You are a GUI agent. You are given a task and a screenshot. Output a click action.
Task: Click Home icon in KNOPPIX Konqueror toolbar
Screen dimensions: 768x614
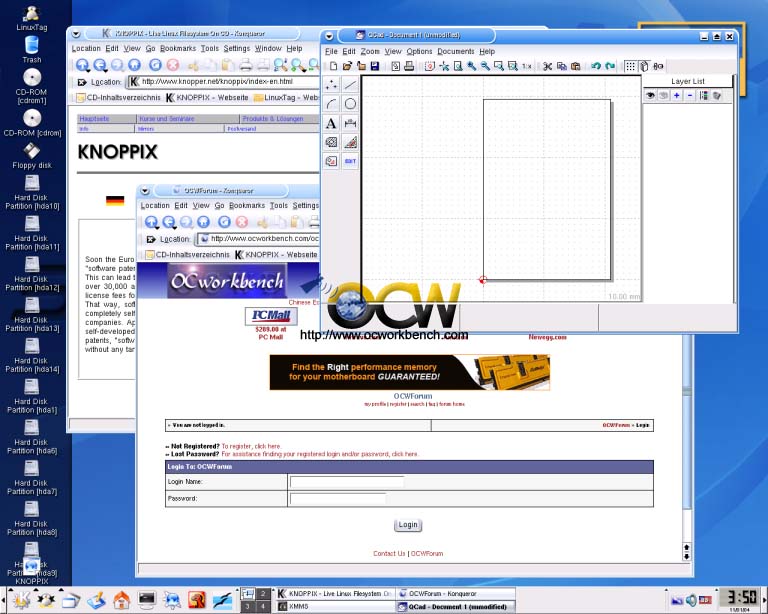coord(134,65)
